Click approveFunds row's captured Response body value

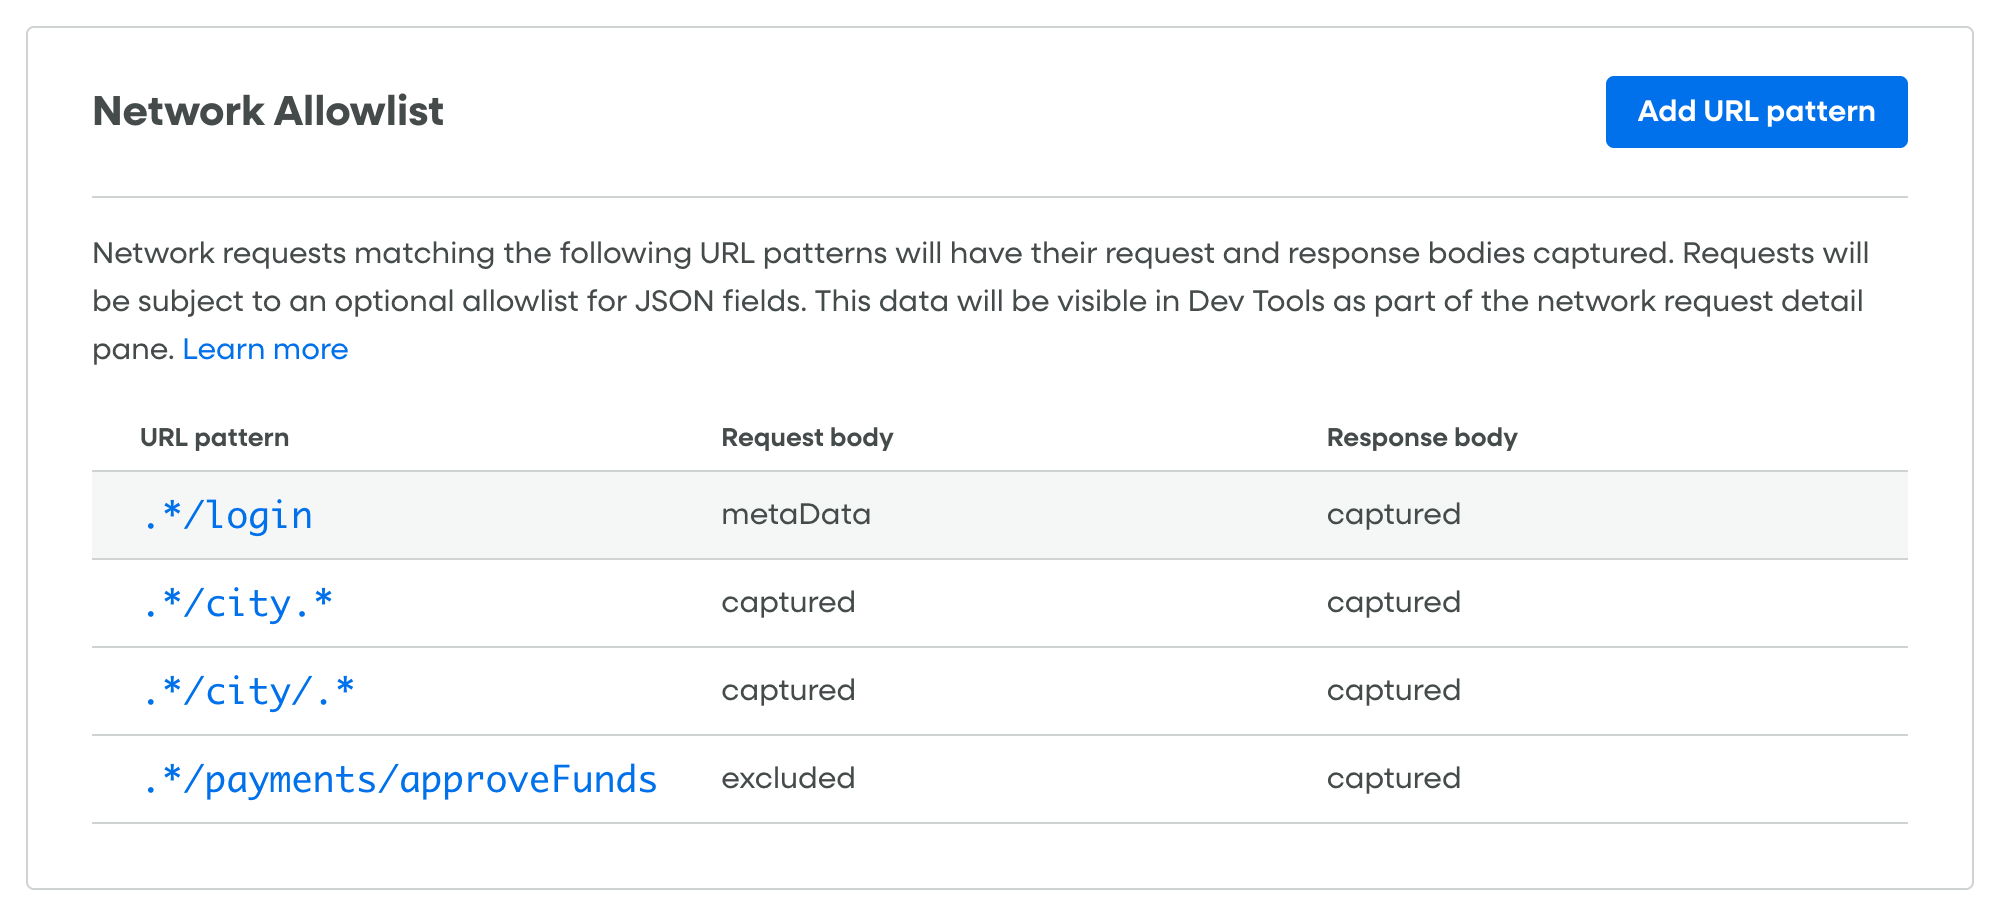click(1393, 778)
